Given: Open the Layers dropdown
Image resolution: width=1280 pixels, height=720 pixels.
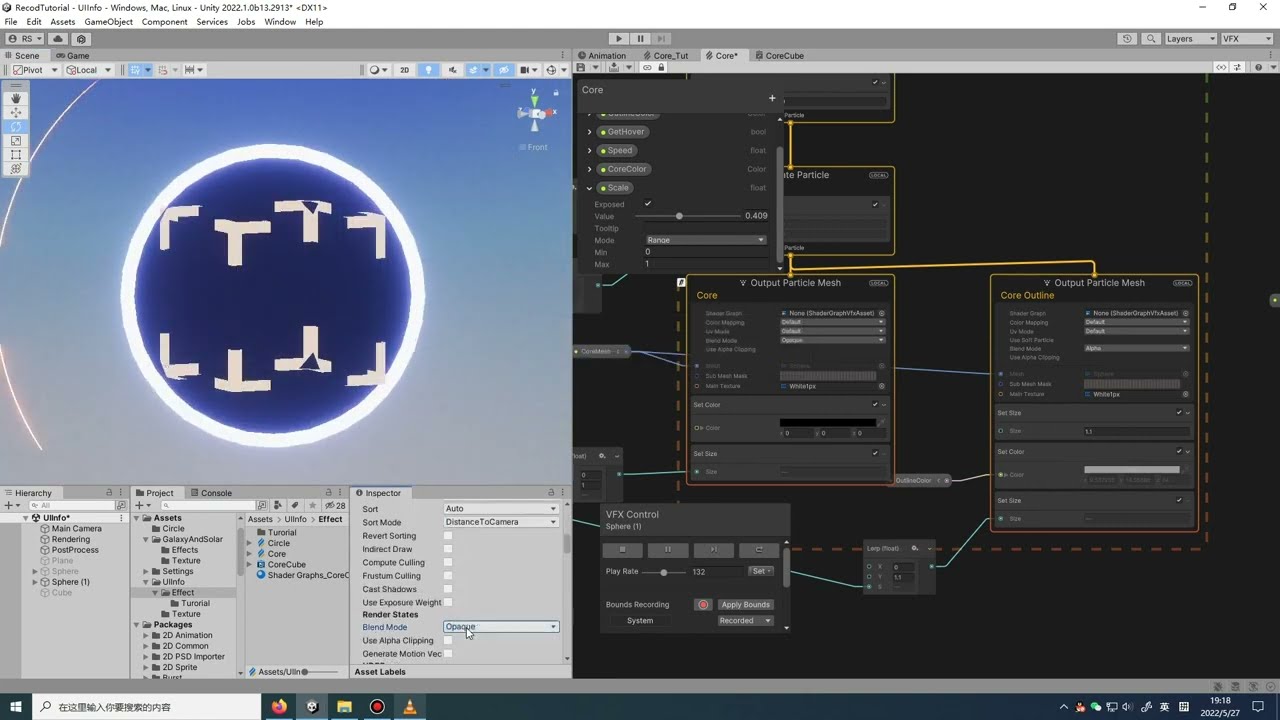Looking at the screenshot, I should click(1189, 39).
